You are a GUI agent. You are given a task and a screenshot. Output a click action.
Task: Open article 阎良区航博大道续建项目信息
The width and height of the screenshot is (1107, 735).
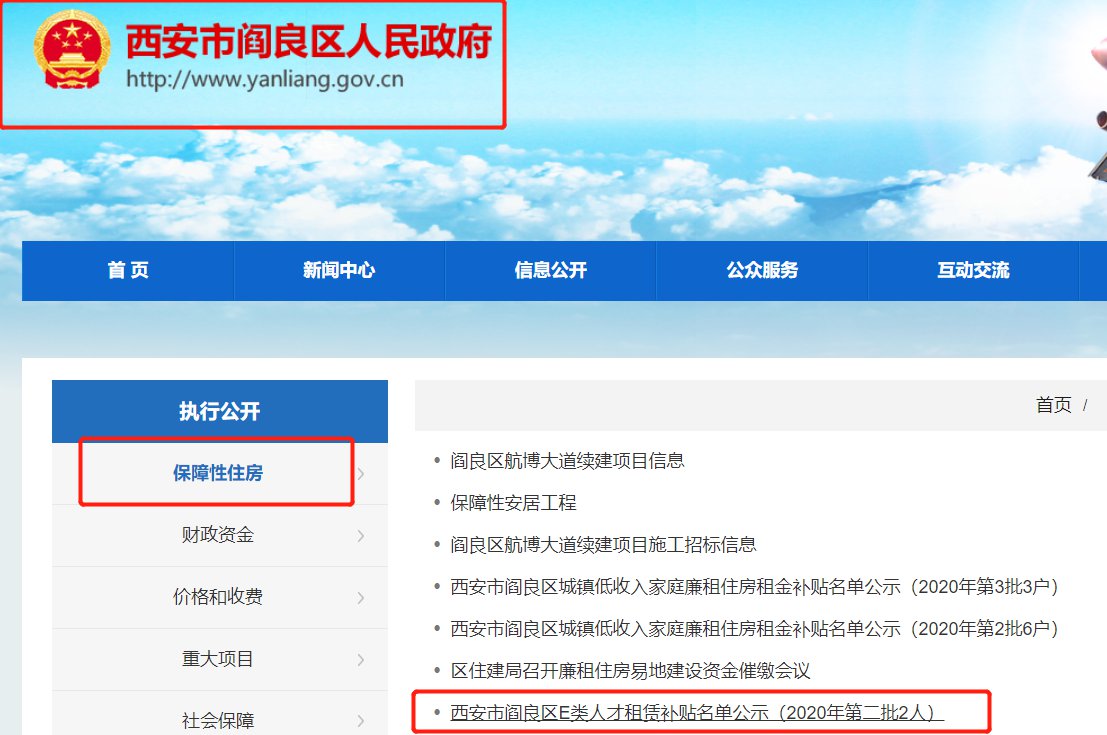pos(567,461)
